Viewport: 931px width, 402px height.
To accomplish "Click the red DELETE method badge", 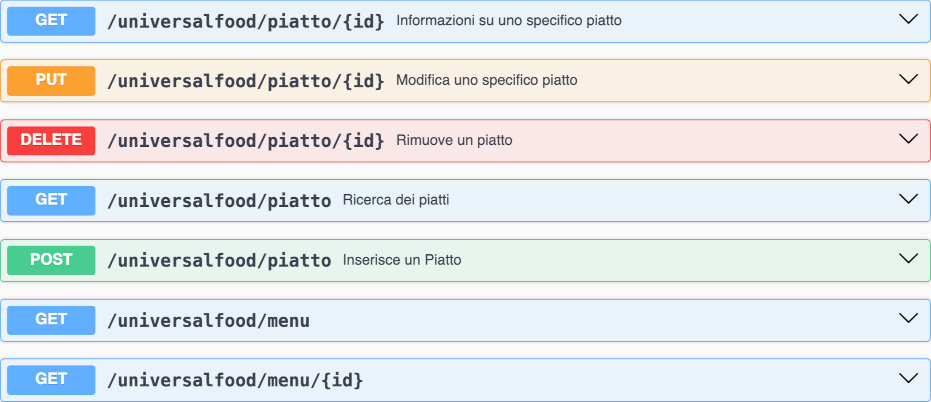I will tap(51, 140).
